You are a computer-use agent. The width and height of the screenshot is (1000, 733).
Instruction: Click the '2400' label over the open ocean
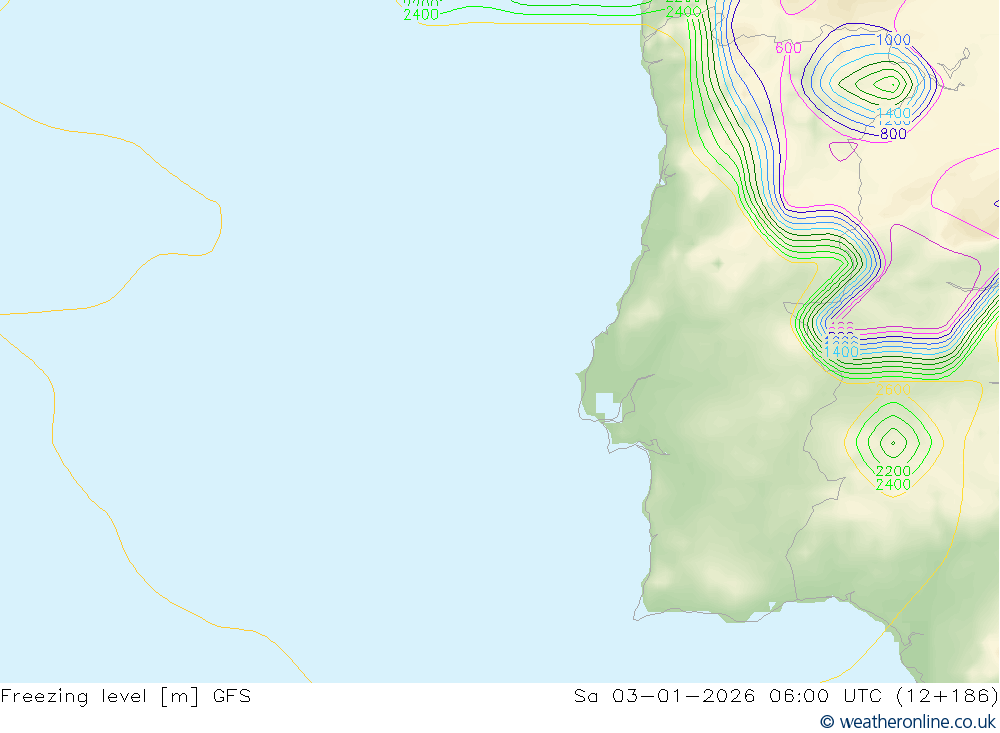421,15
